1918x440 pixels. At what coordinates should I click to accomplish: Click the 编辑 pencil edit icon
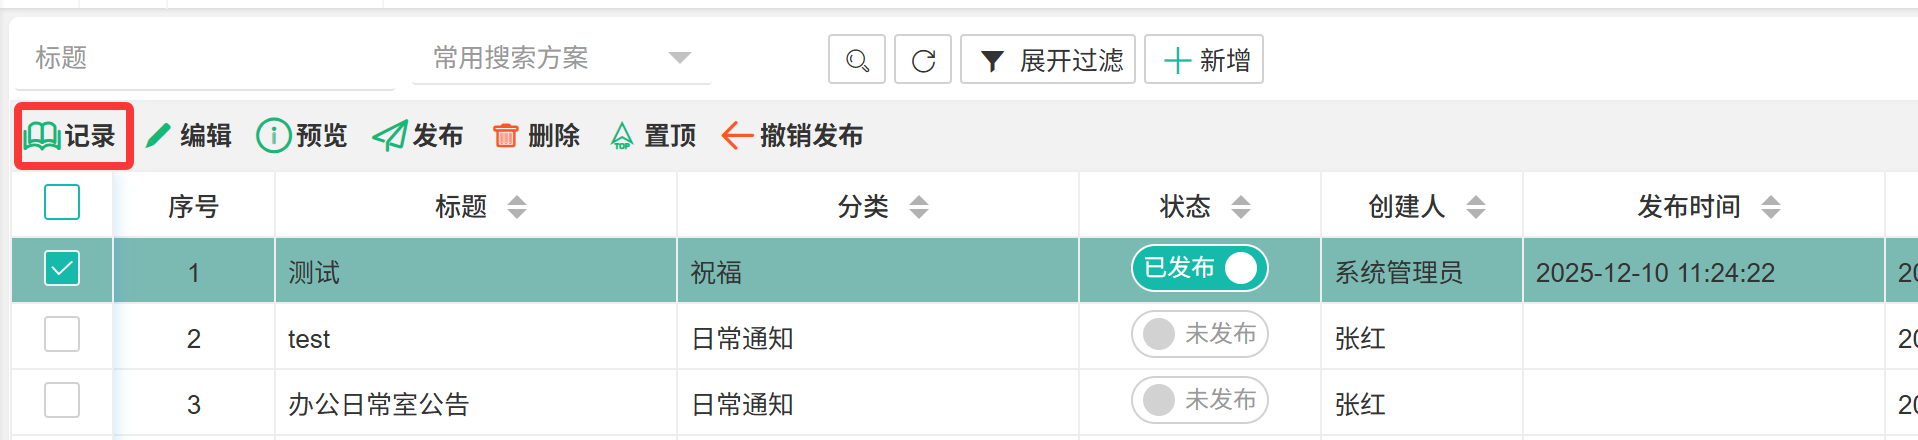(x=159, y=136)
